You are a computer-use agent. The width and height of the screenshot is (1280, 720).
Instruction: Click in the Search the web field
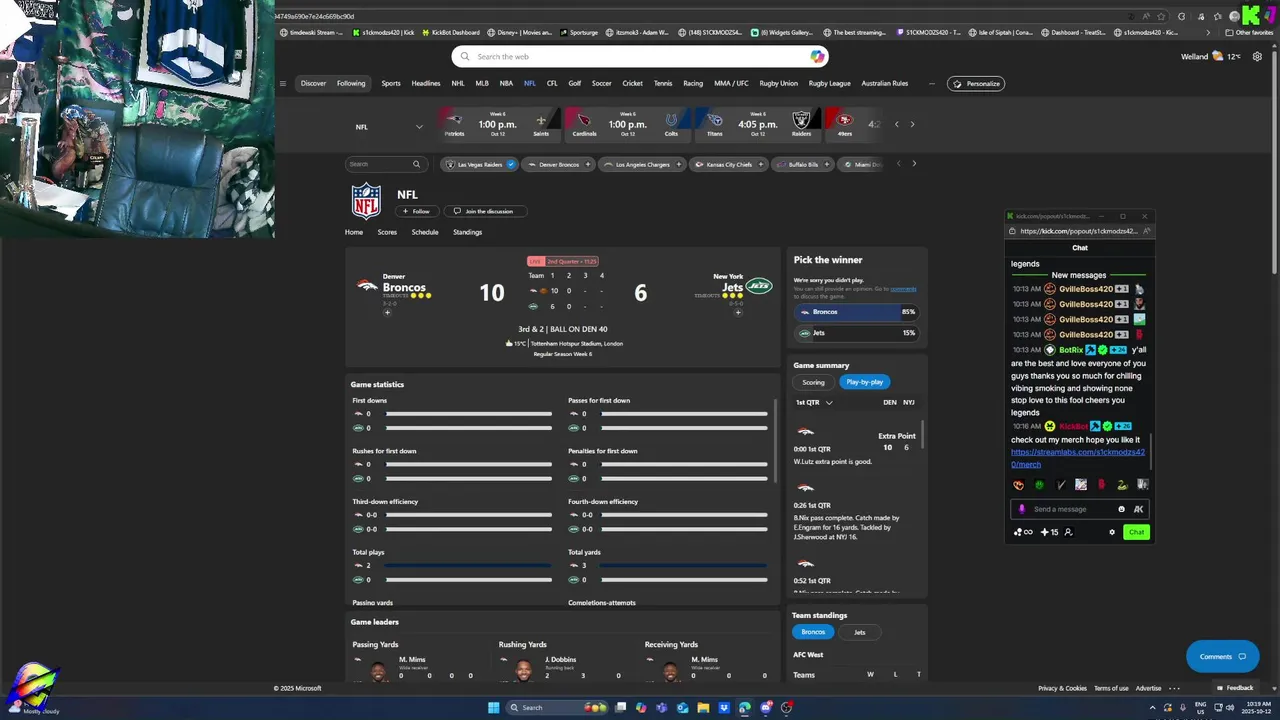(x=640, y=57)
